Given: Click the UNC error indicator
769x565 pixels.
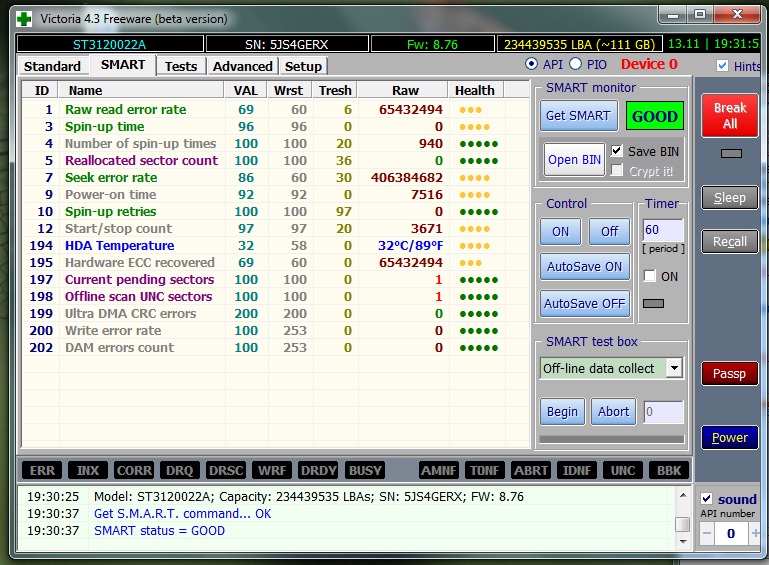Looking at the screenshot, I should click(623, 471).
